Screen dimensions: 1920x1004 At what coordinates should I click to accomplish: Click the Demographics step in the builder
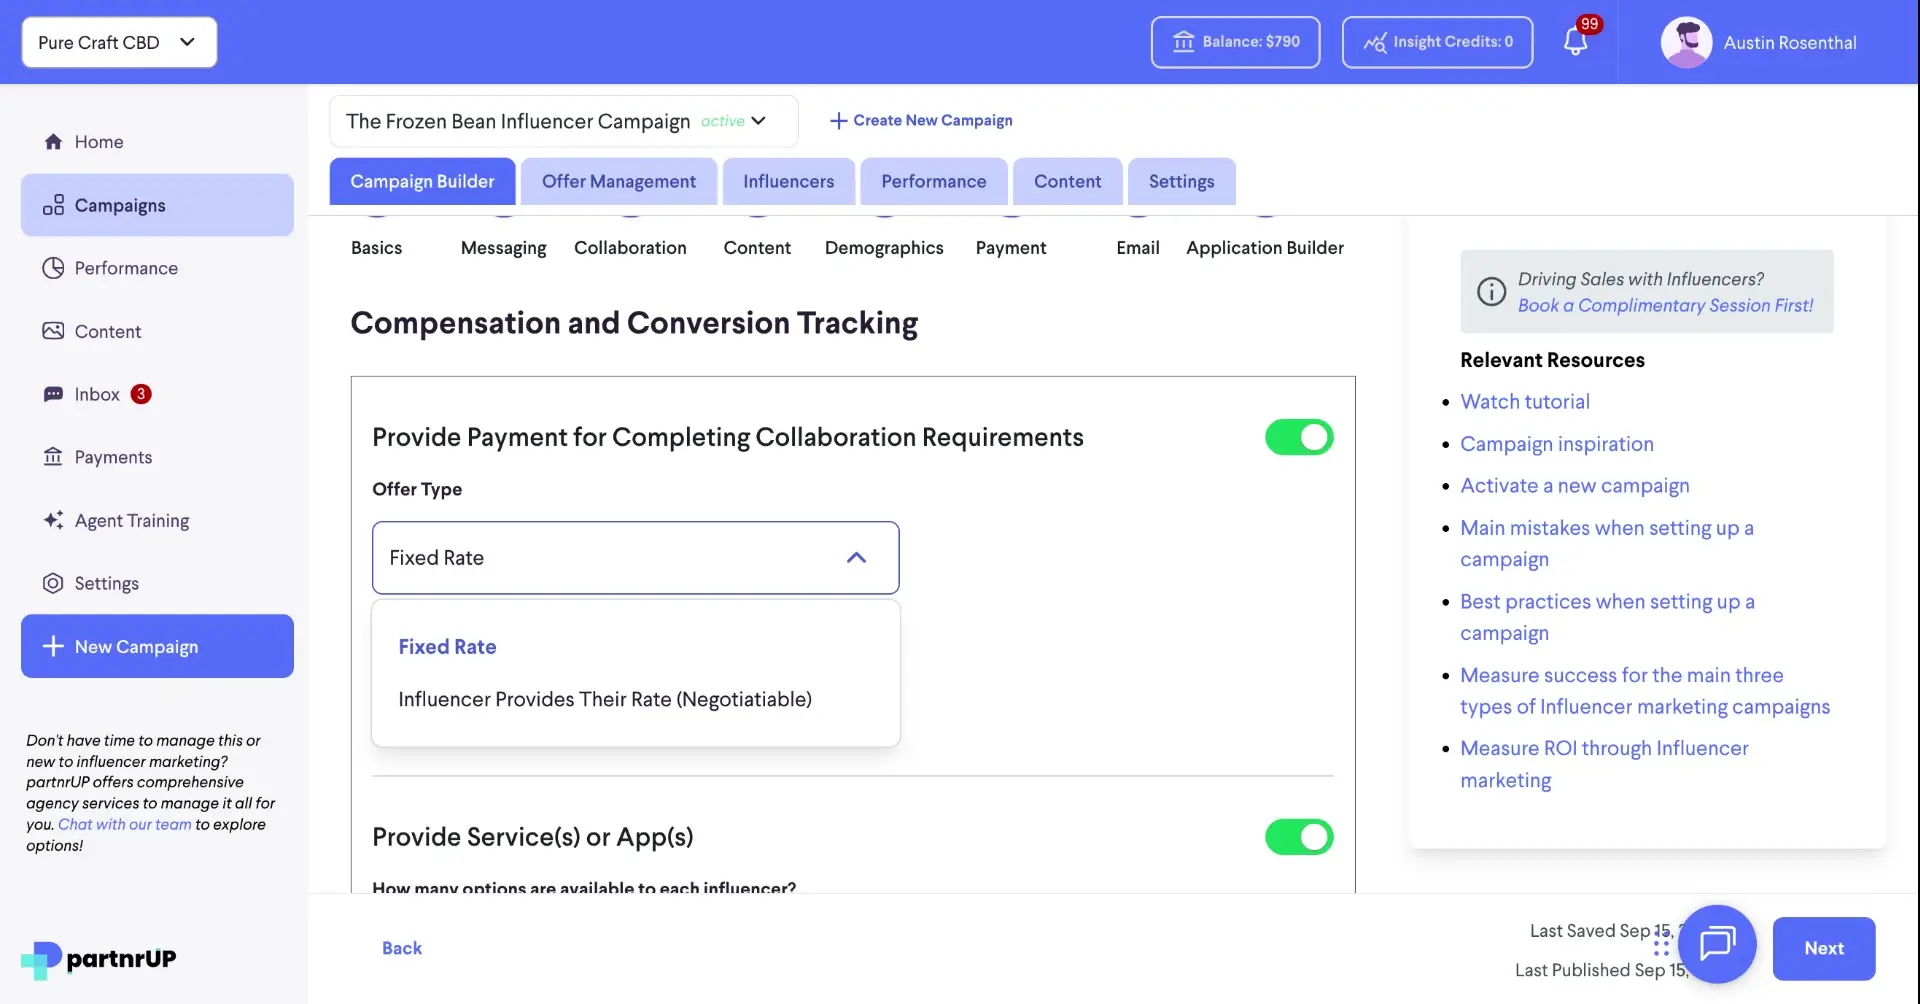[x=884, y=247]
